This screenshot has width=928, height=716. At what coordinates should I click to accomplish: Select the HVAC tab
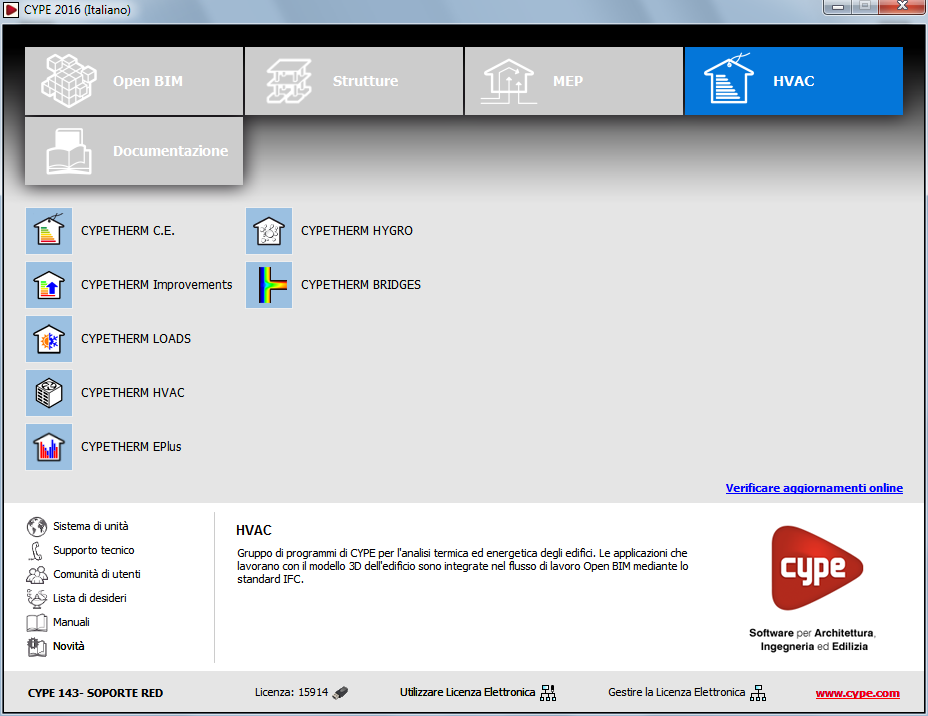794,81
